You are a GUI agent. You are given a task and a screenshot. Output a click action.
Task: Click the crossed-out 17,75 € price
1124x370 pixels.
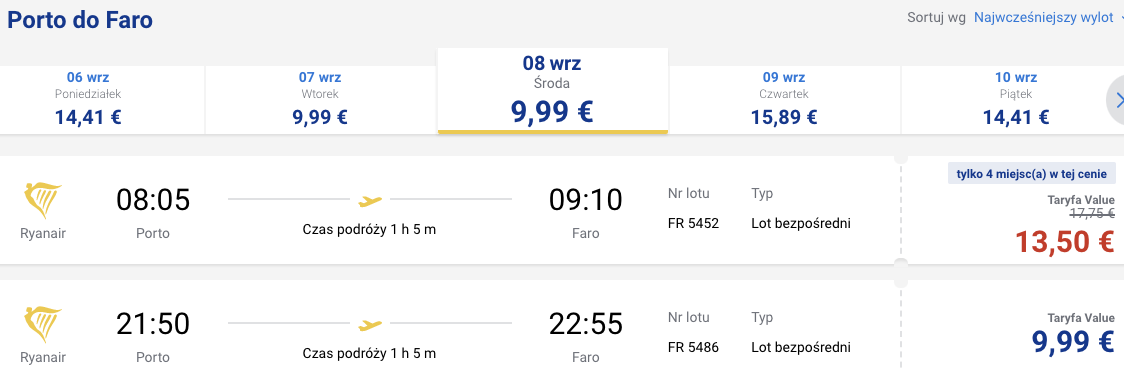pyautogui.click(x=1092, y=213)
